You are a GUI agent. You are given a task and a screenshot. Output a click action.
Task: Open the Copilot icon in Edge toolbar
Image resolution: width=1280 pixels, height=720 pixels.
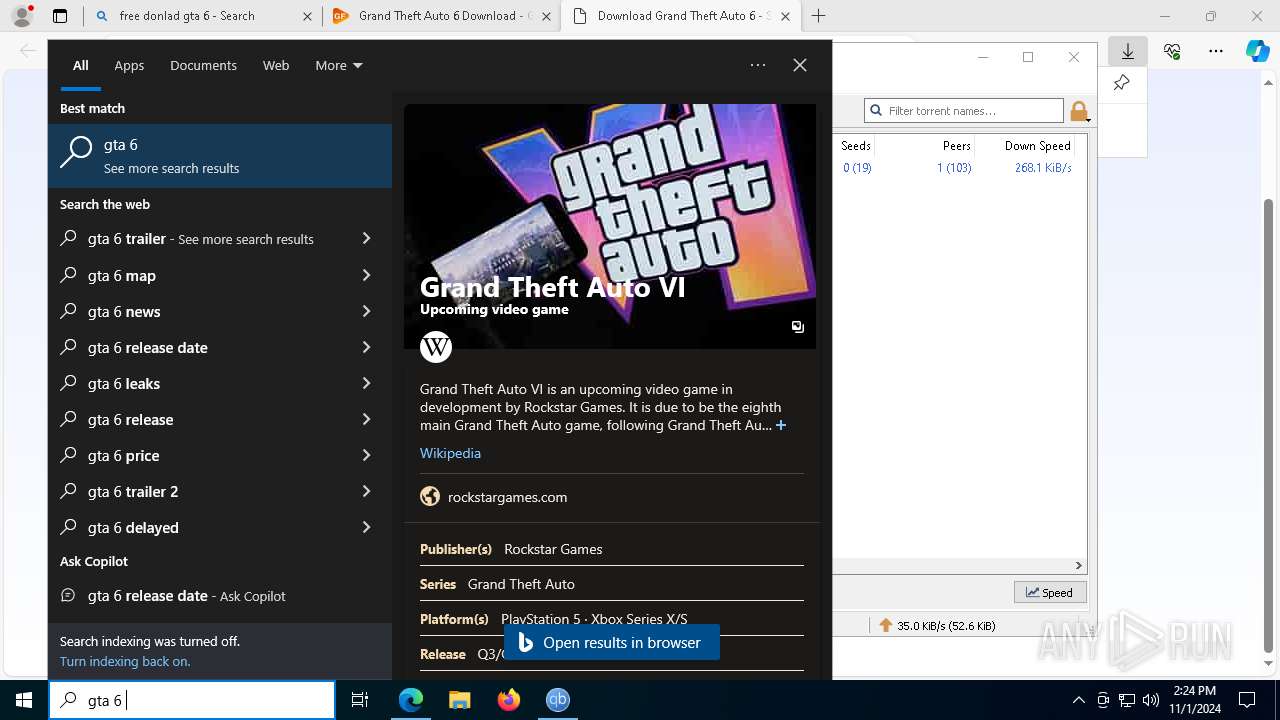click(1258, 51)
